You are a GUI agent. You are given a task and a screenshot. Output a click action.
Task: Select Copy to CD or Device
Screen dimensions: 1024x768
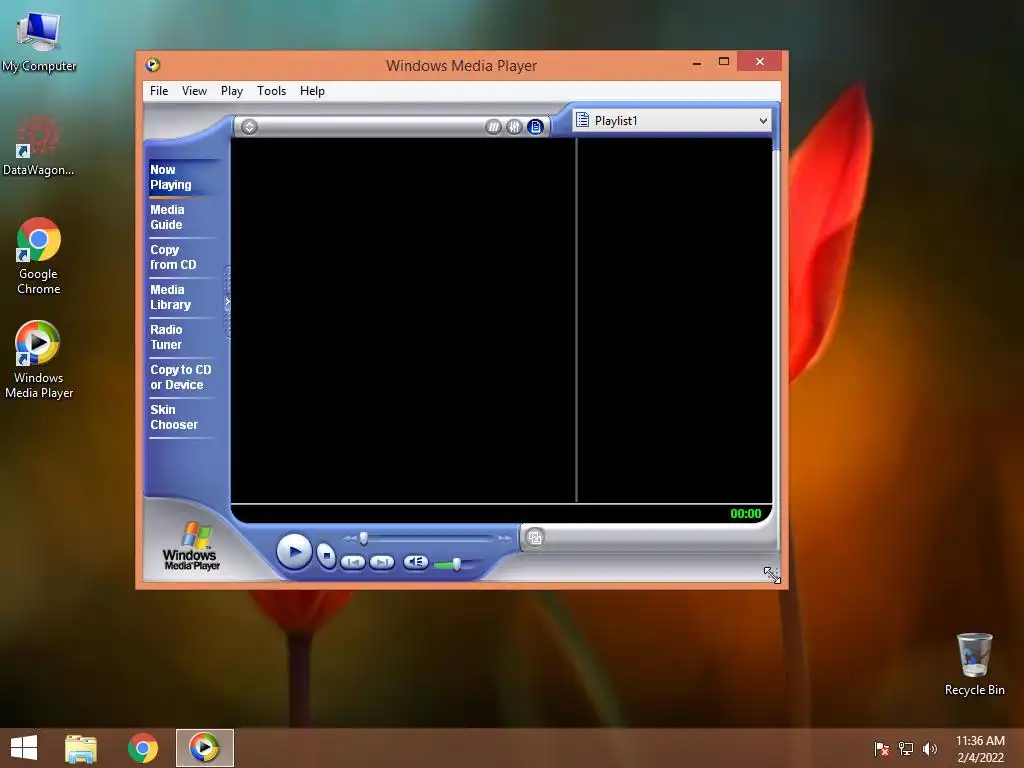181,377
